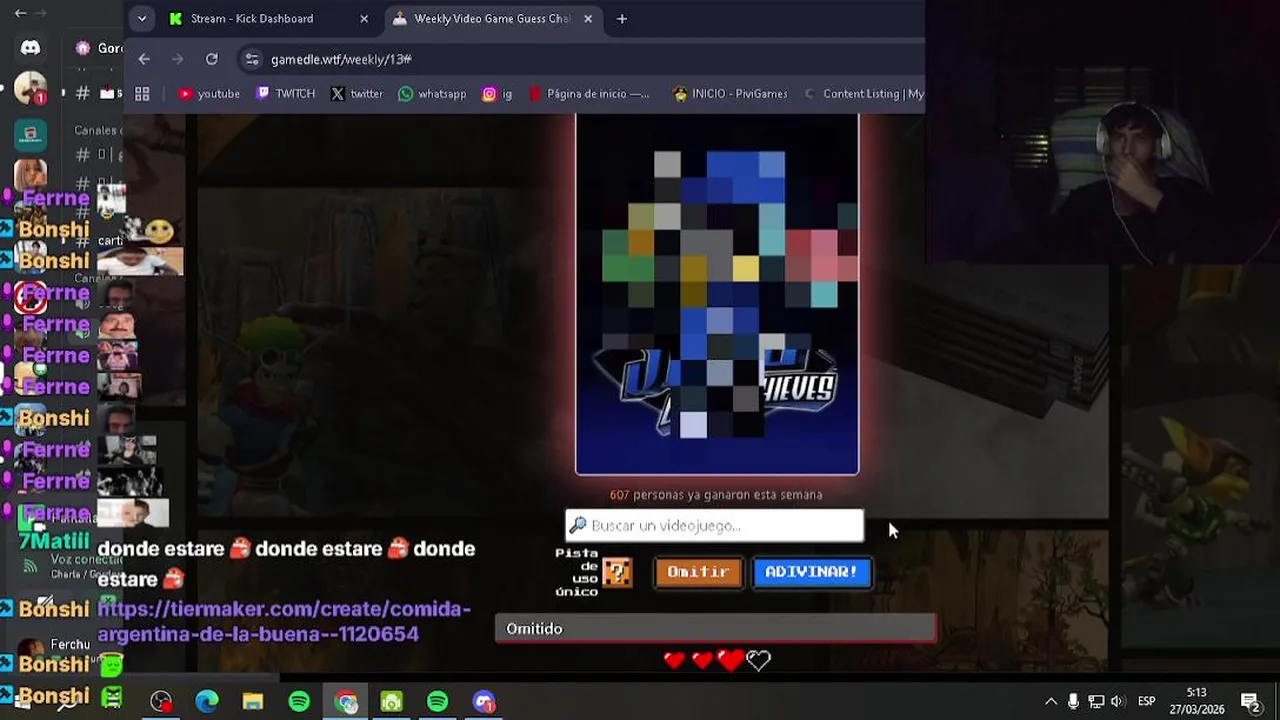This screenshot has width=1280, height=720.
Task: Open Discord home icon in Discord window
Action: [x=30, y=48]
